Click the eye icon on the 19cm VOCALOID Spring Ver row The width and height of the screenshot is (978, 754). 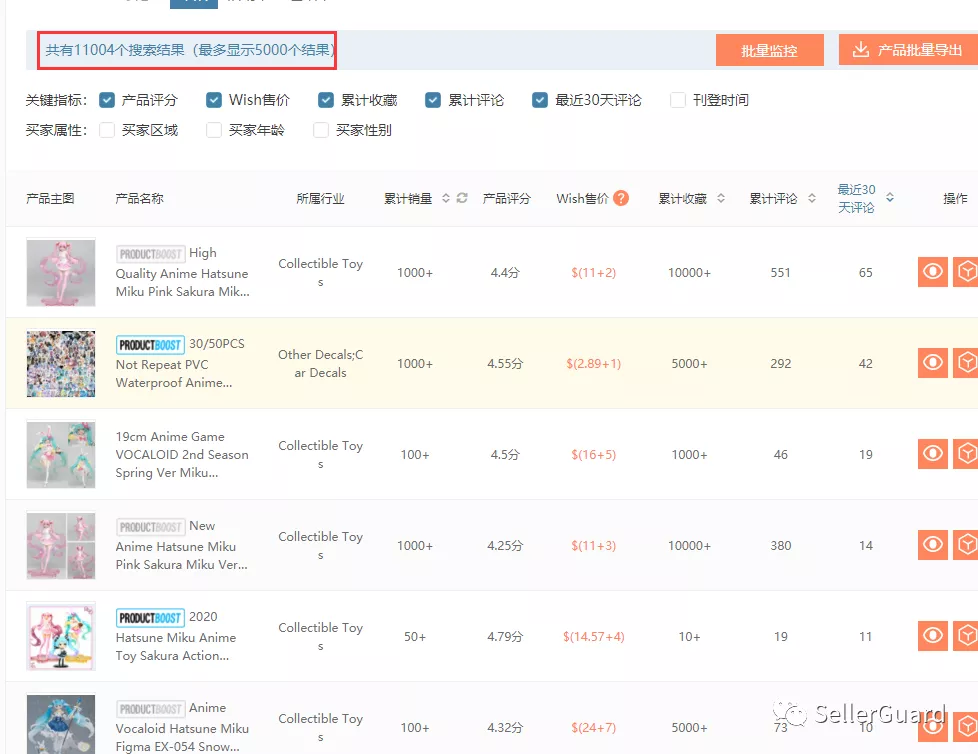coord(932,453)
